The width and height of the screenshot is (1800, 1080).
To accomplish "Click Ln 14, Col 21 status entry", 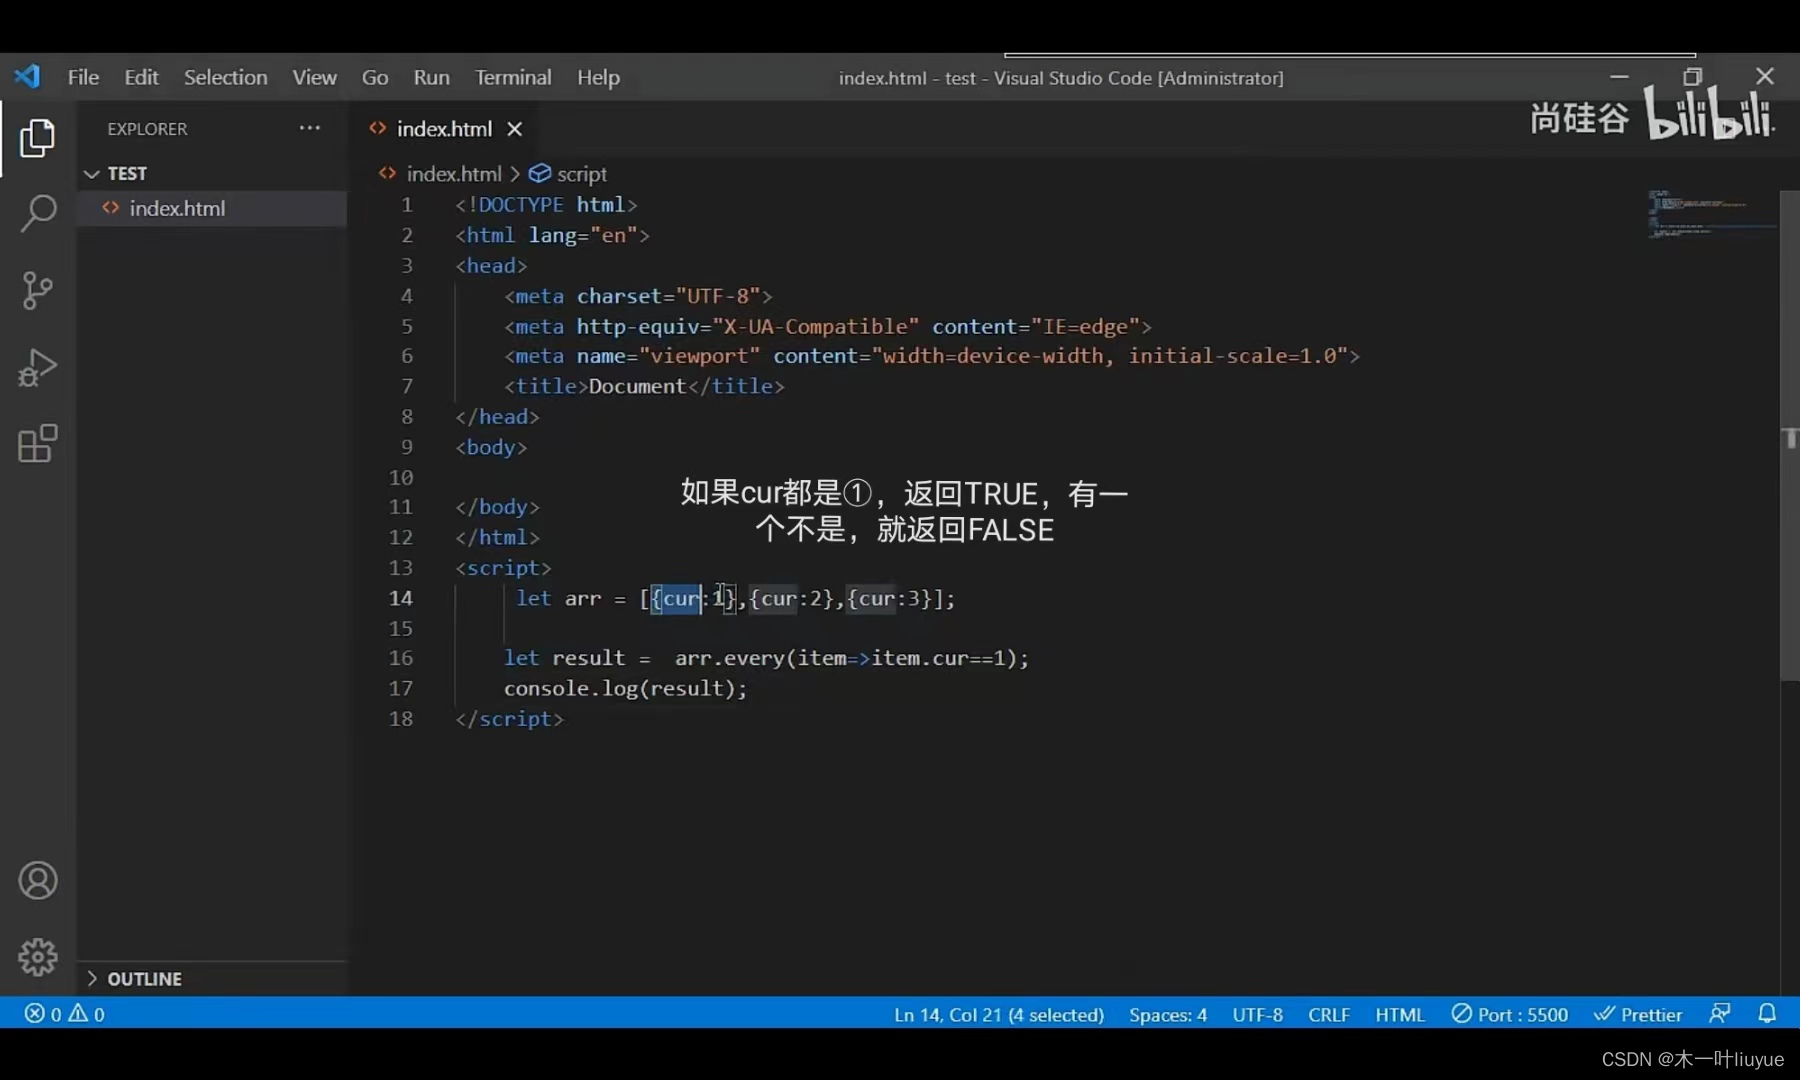I will tap(999, 1014).
